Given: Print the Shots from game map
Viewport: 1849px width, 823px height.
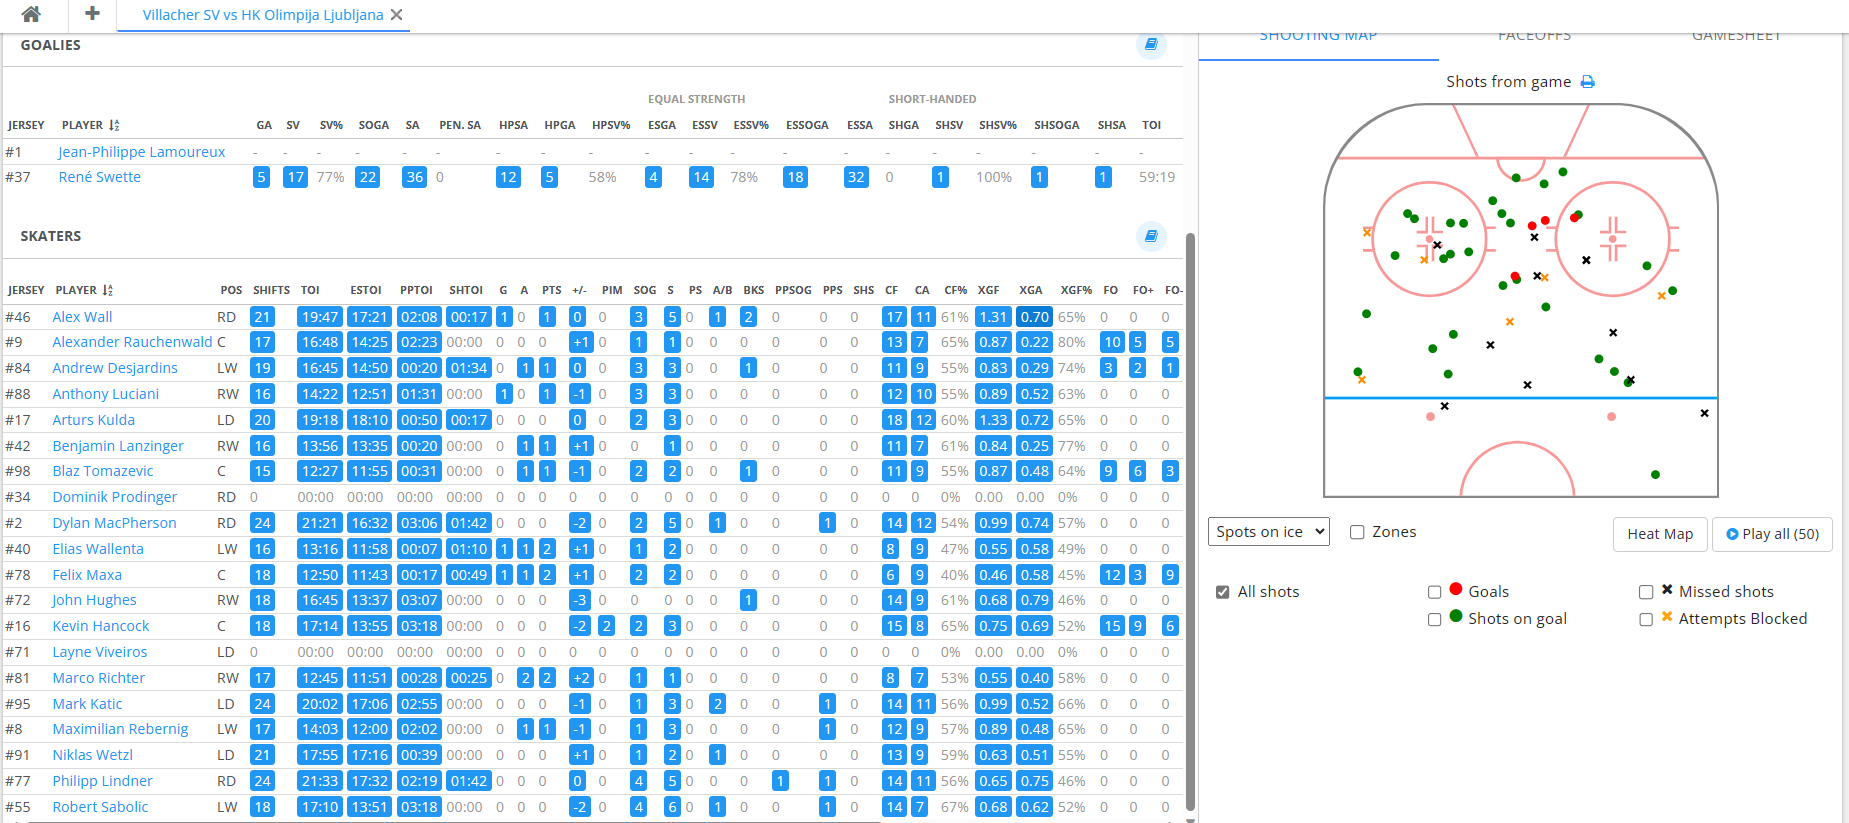Looking at the screenshot, I should coord(1587,82).
